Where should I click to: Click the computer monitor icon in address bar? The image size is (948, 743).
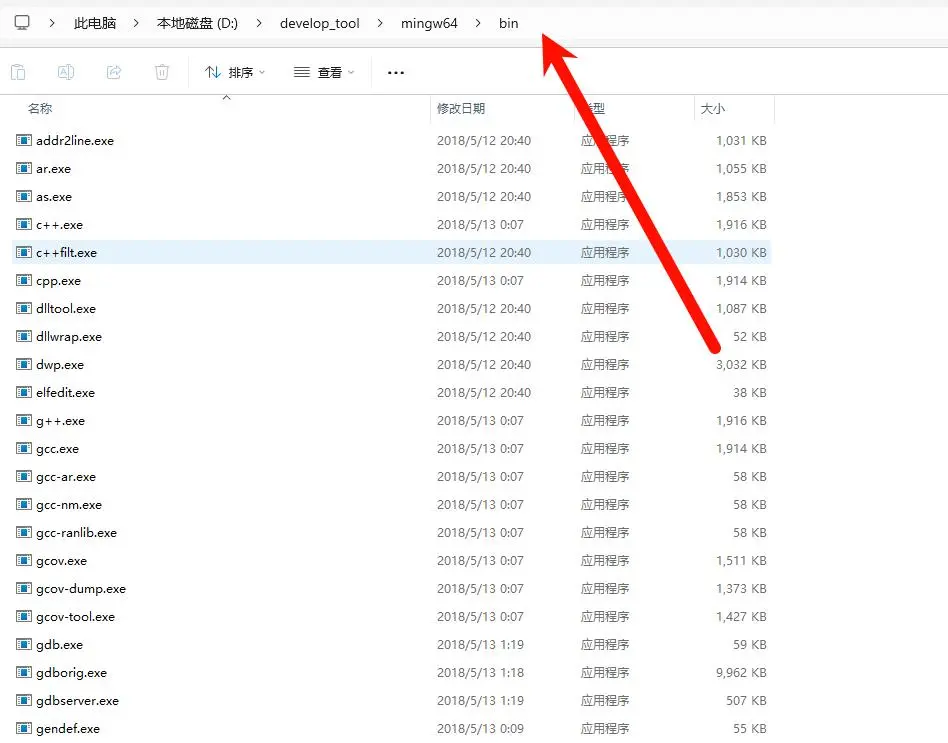(22, 23)
